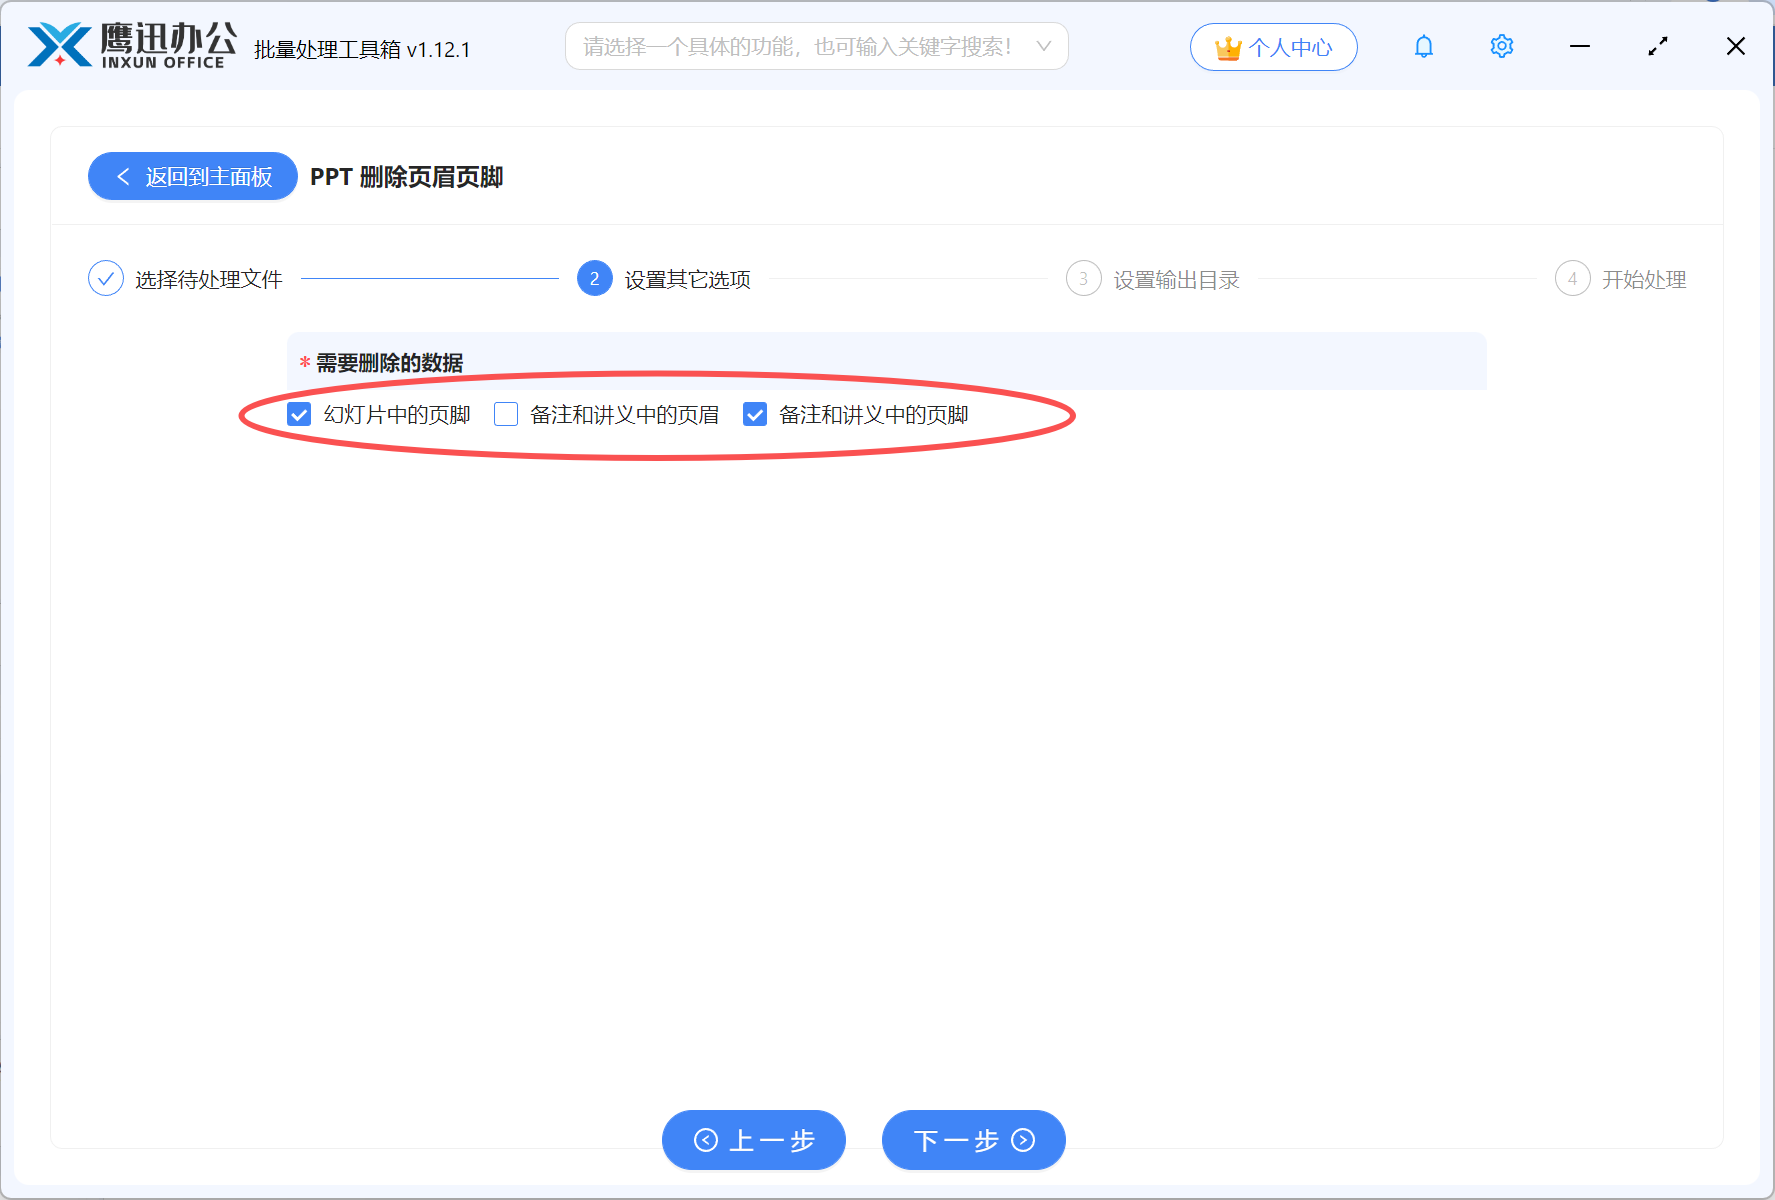This screenshot has height=1200, width=1775.
Task: Click the 上一步 button
Action: click(753, 1140)
